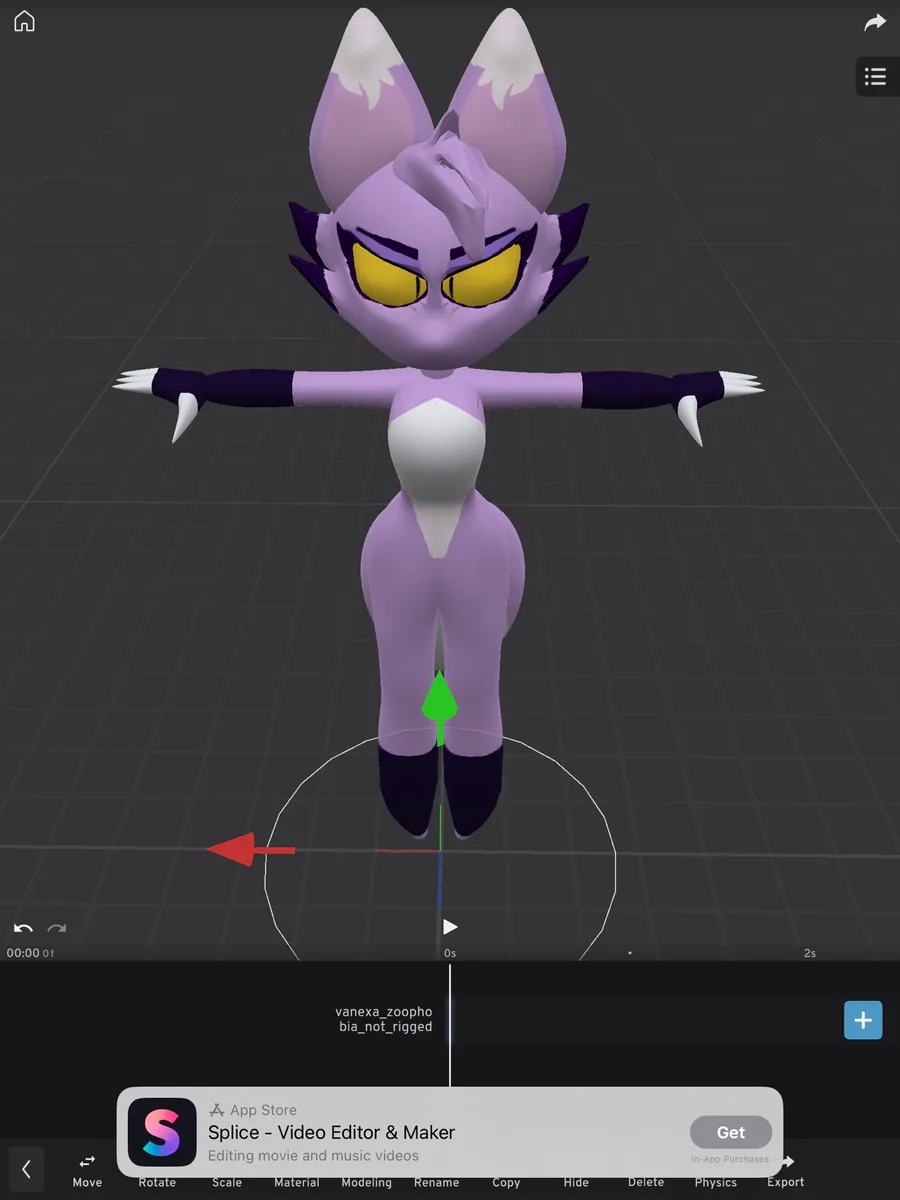Open the Material options
Screen dimensions: 900x1200
pos(297,1181)
